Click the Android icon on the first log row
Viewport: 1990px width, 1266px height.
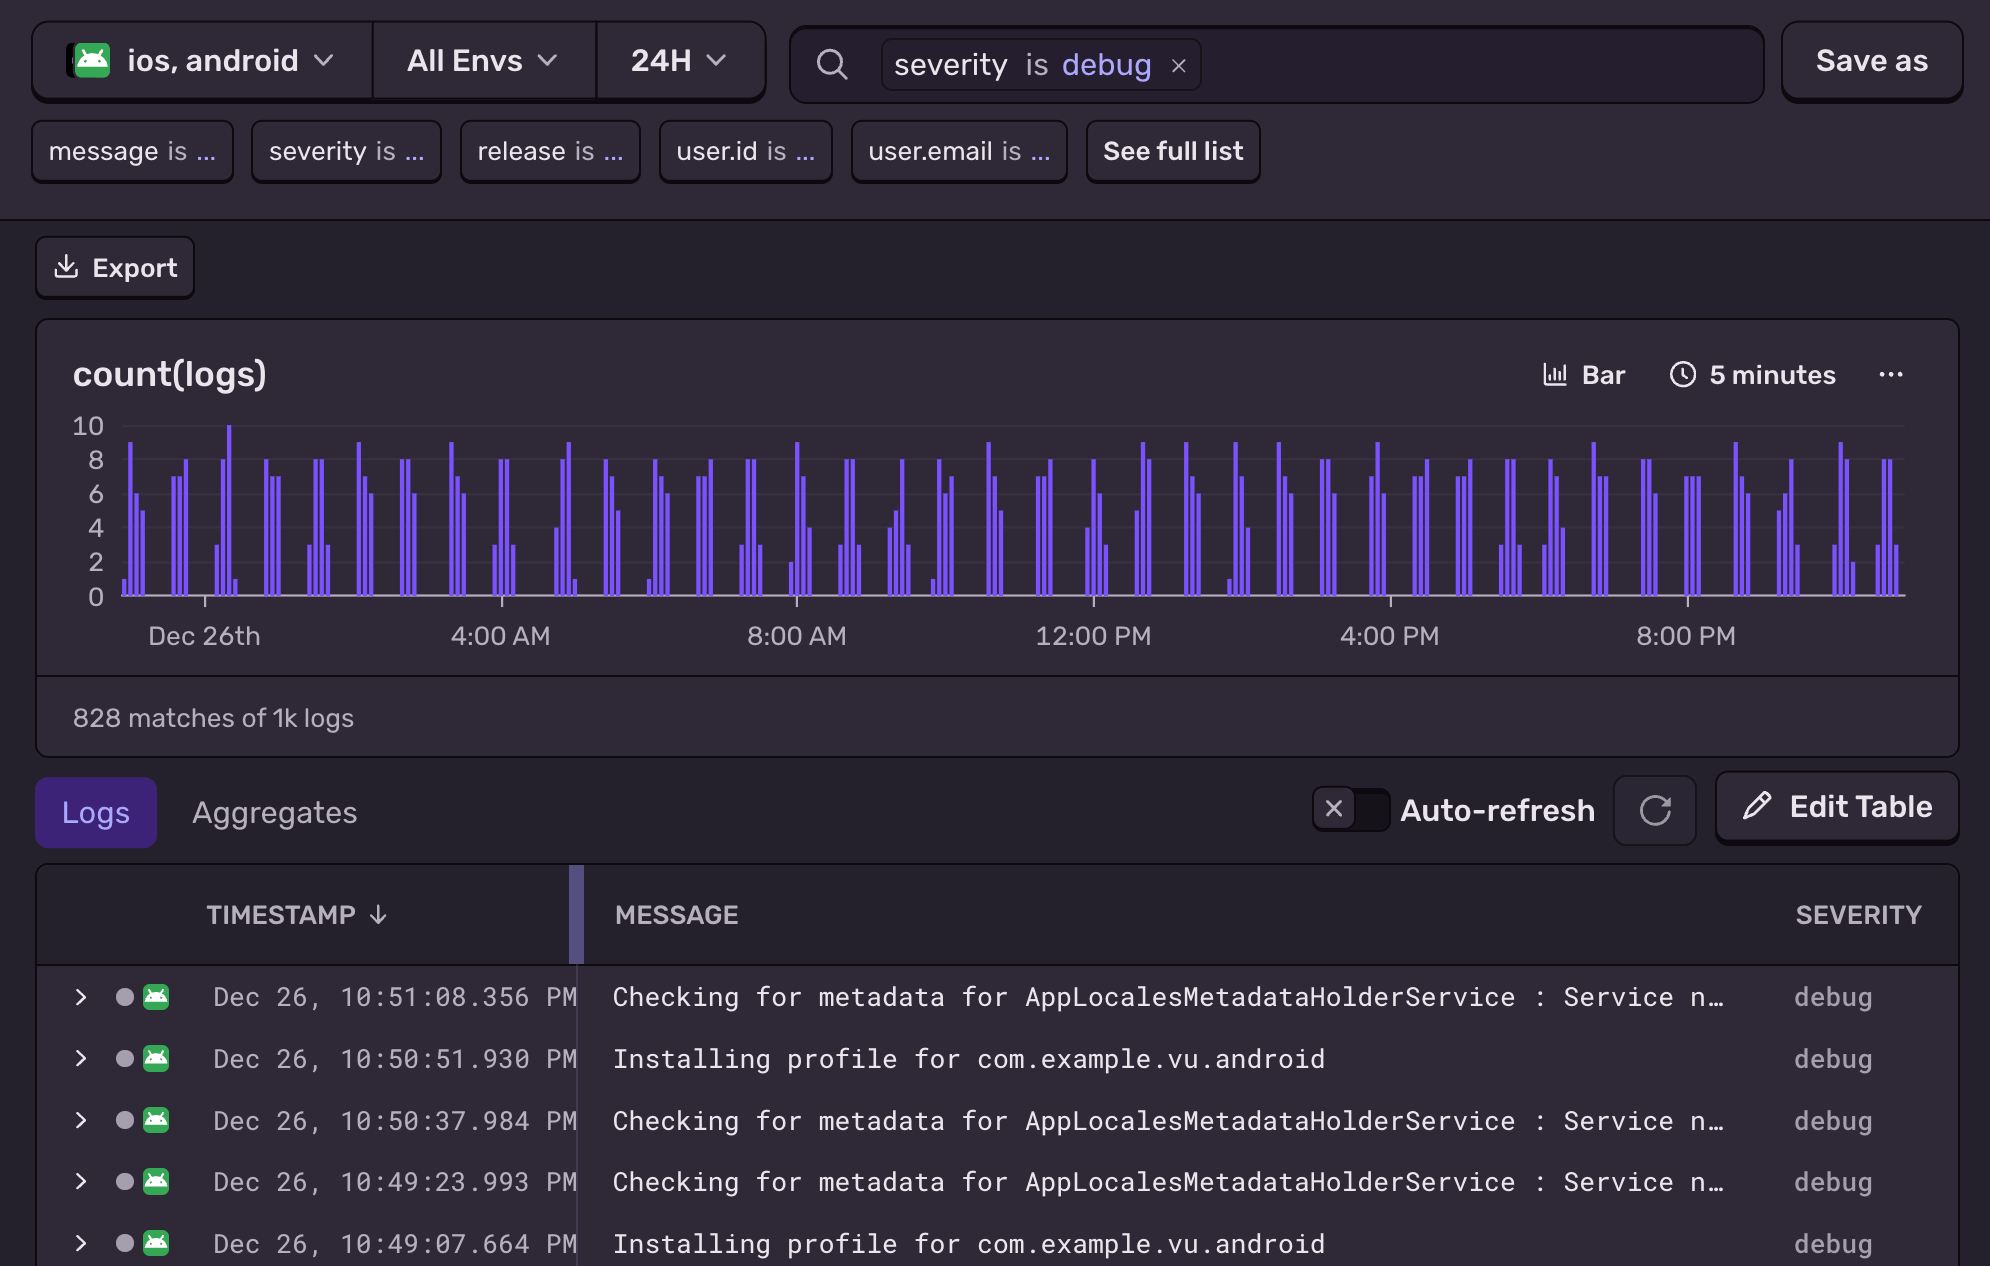coord(155,997)
